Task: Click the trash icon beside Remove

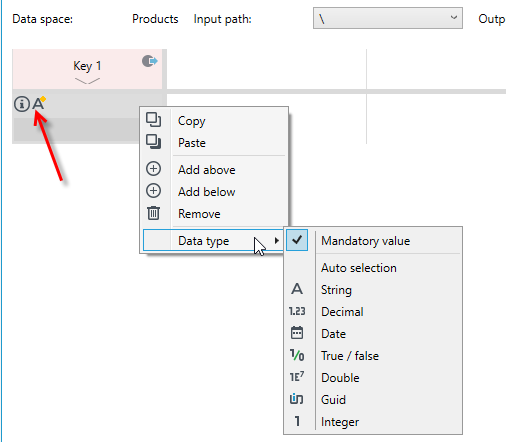Action: tap(153, 213)
